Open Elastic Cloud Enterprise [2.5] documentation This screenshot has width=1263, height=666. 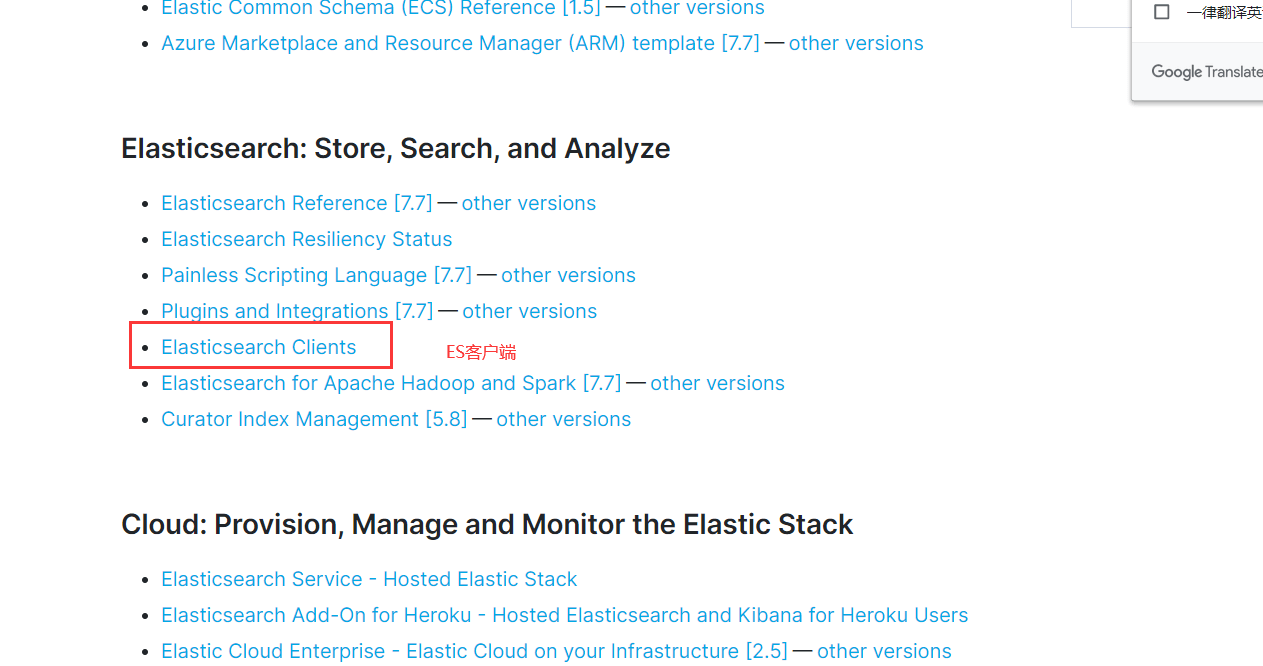474,651
